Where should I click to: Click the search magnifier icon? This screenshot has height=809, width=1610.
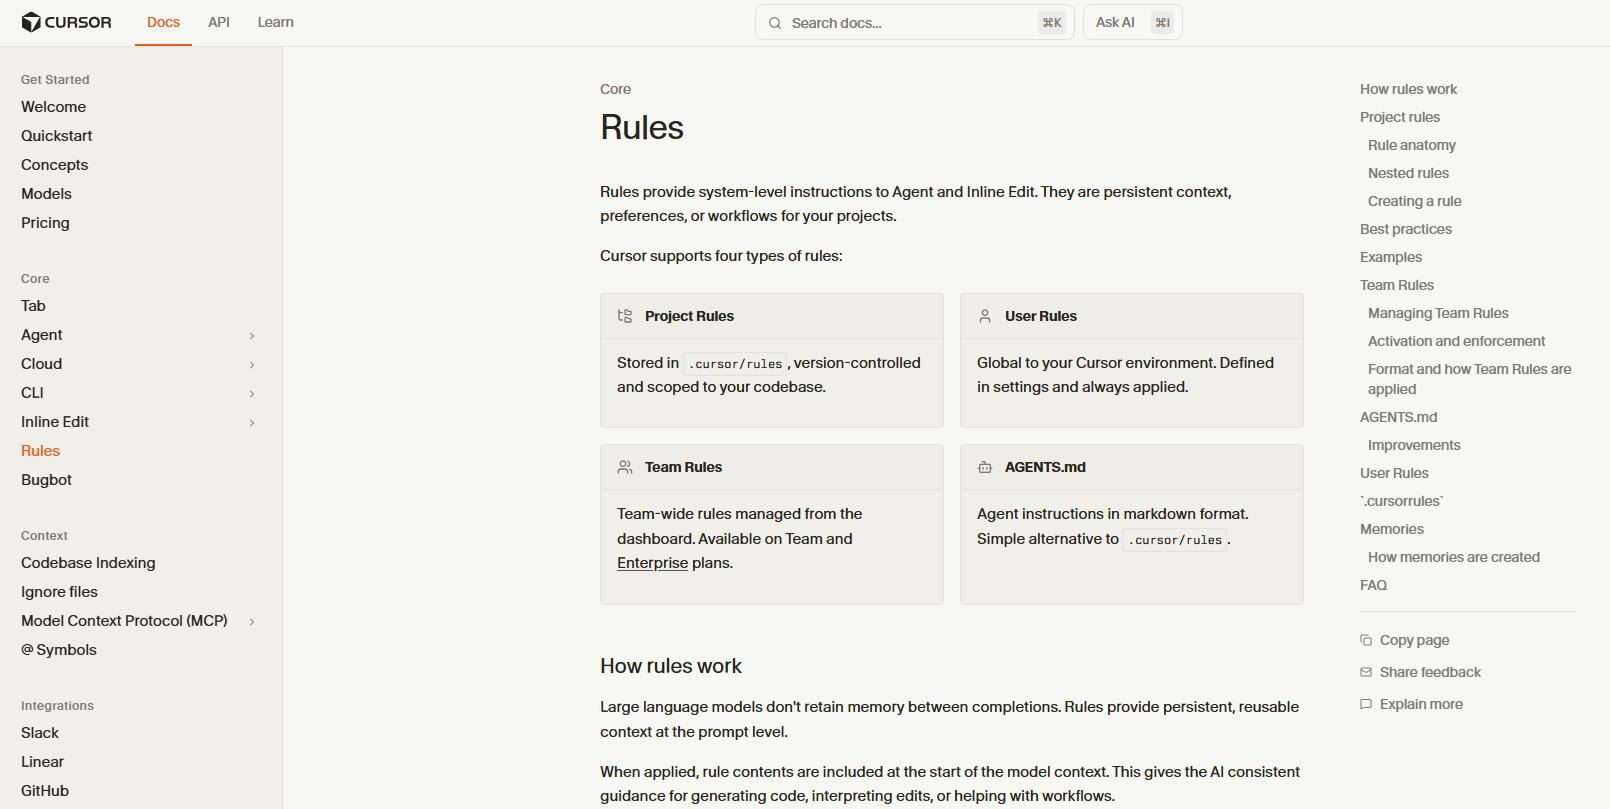point(775,23)
